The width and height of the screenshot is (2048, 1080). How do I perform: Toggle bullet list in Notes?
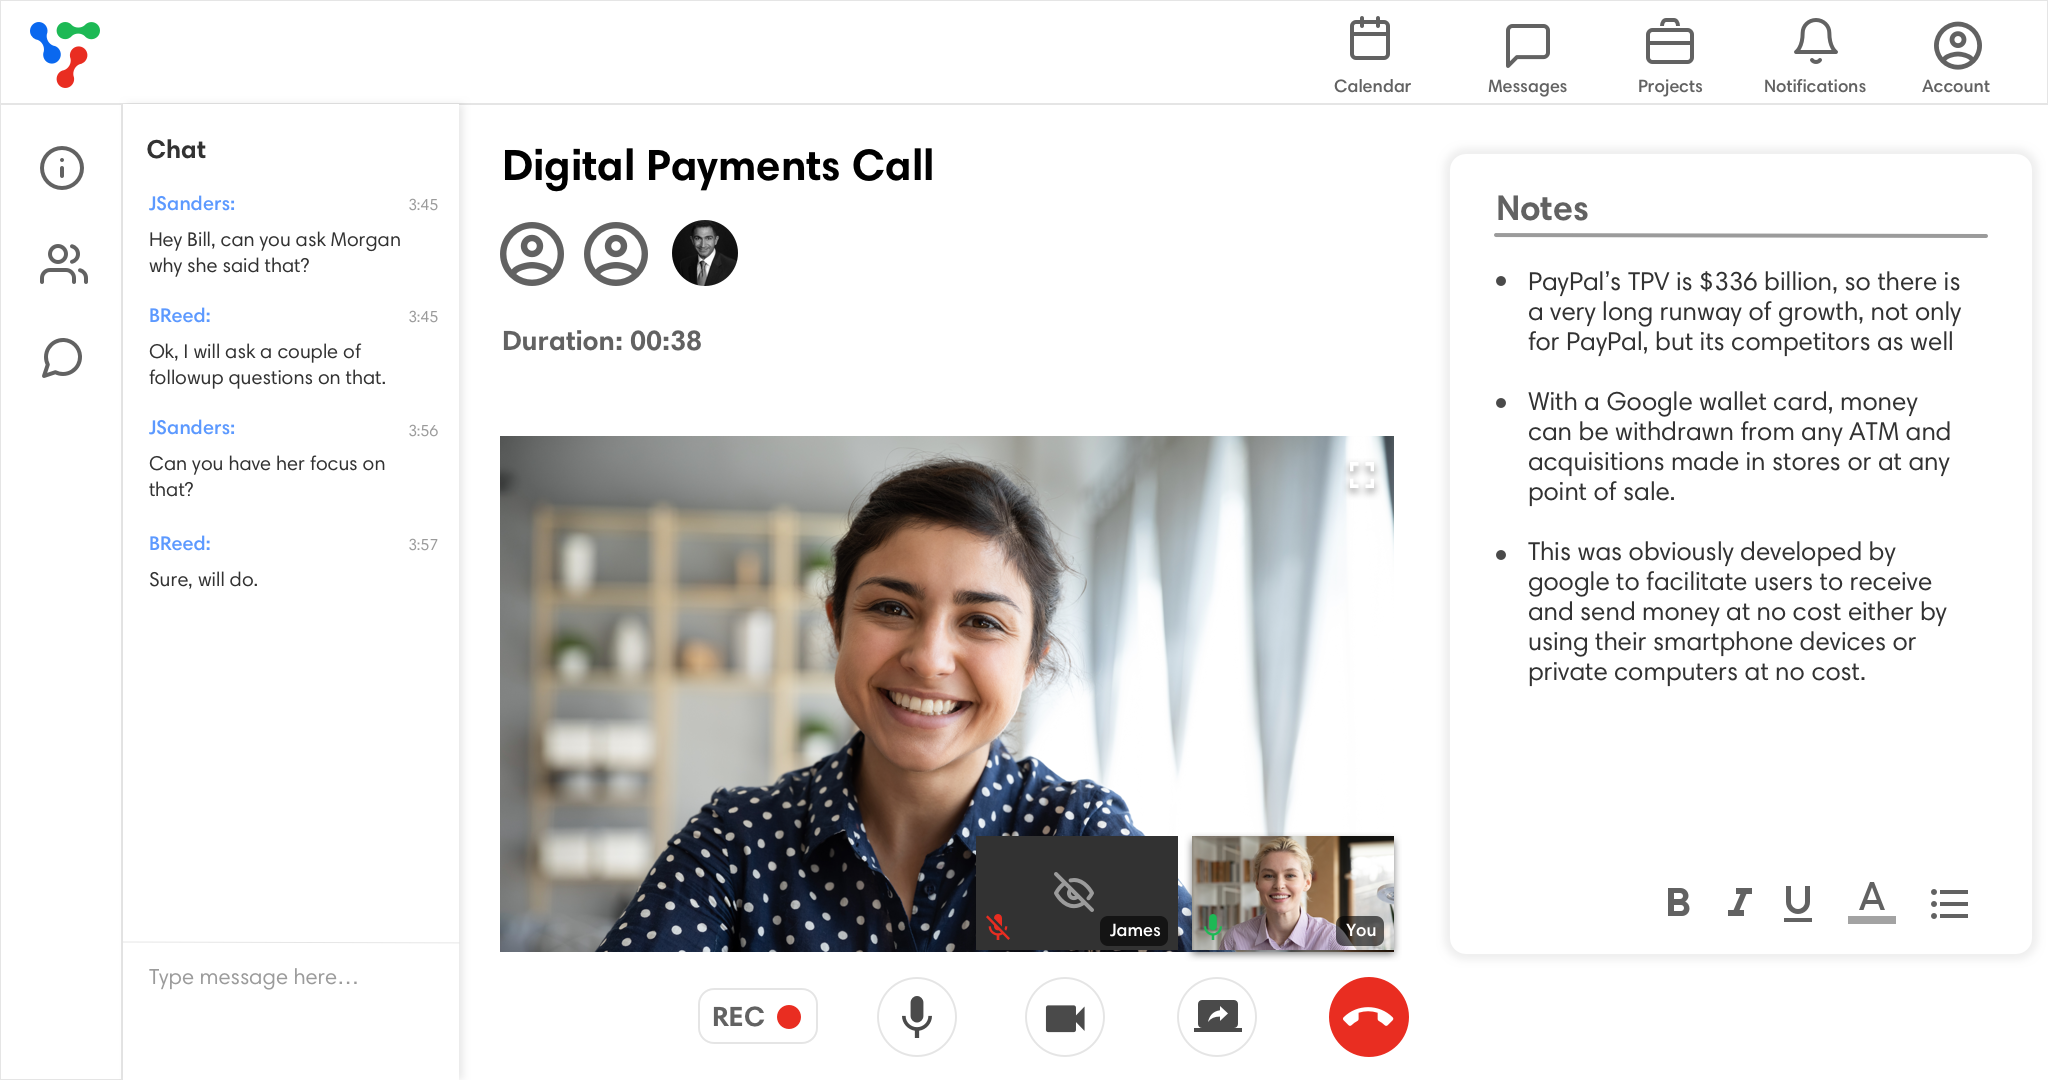coord(1949,903)
